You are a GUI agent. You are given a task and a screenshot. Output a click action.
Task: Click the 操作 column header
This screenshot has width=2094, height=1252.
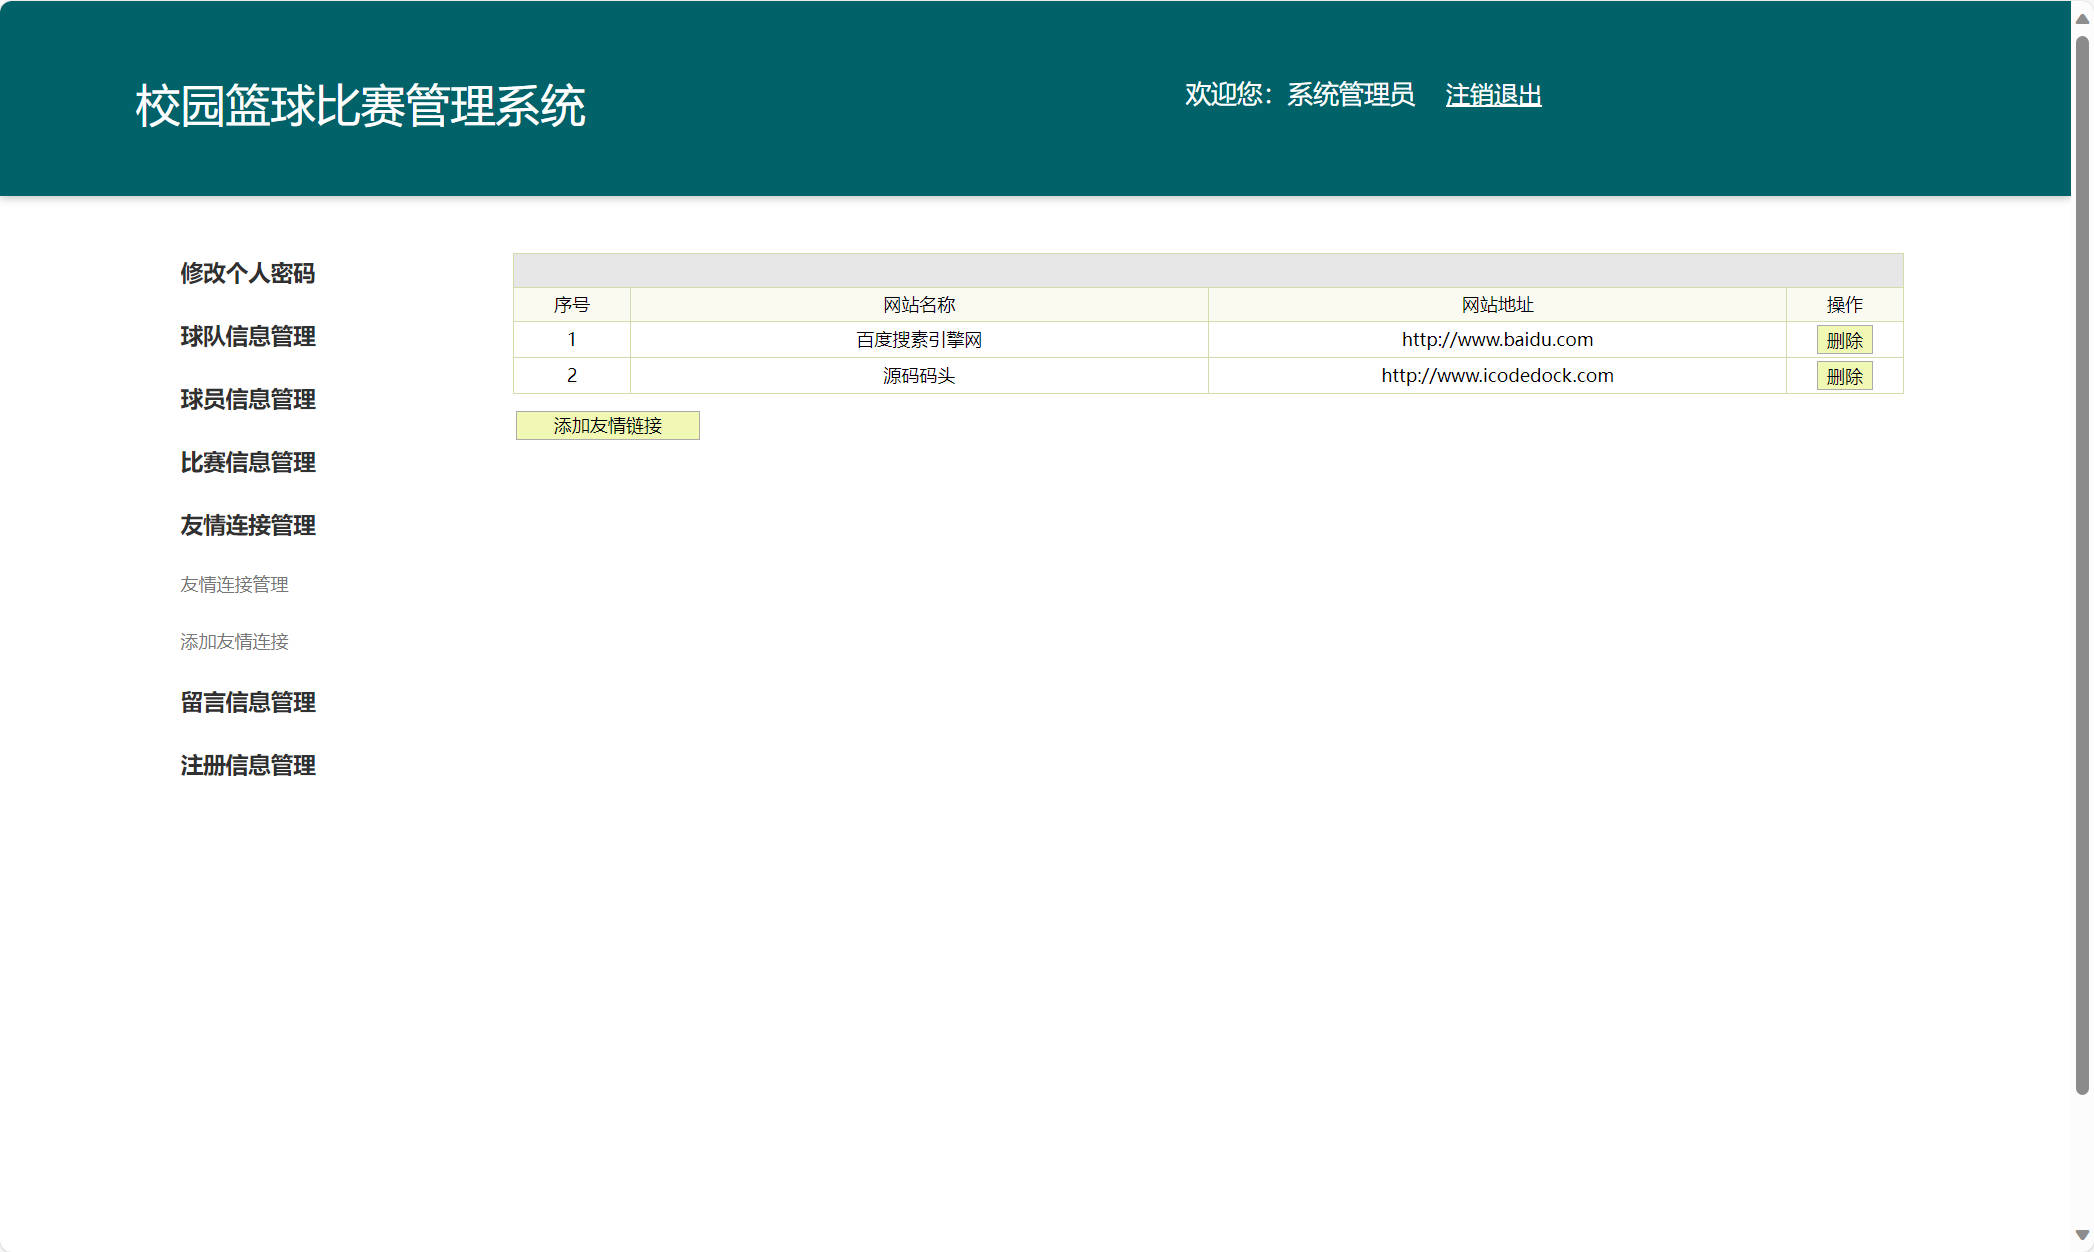[x=1844, y=305]
